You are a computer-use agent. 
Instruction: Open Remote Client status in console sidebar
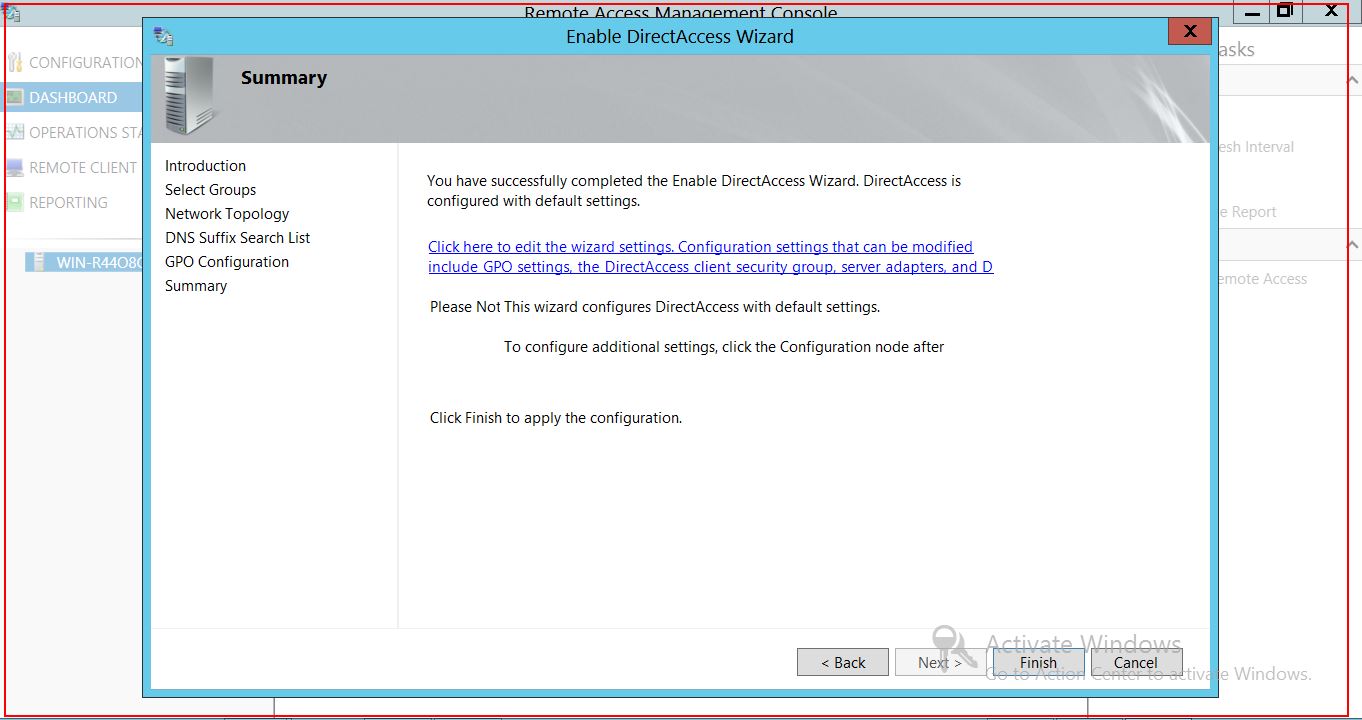click(83, 167)
